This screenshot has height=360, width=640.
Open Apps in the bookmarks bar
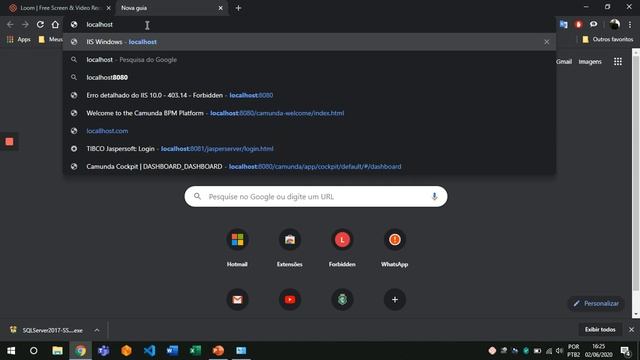click(x=19, y=40)
